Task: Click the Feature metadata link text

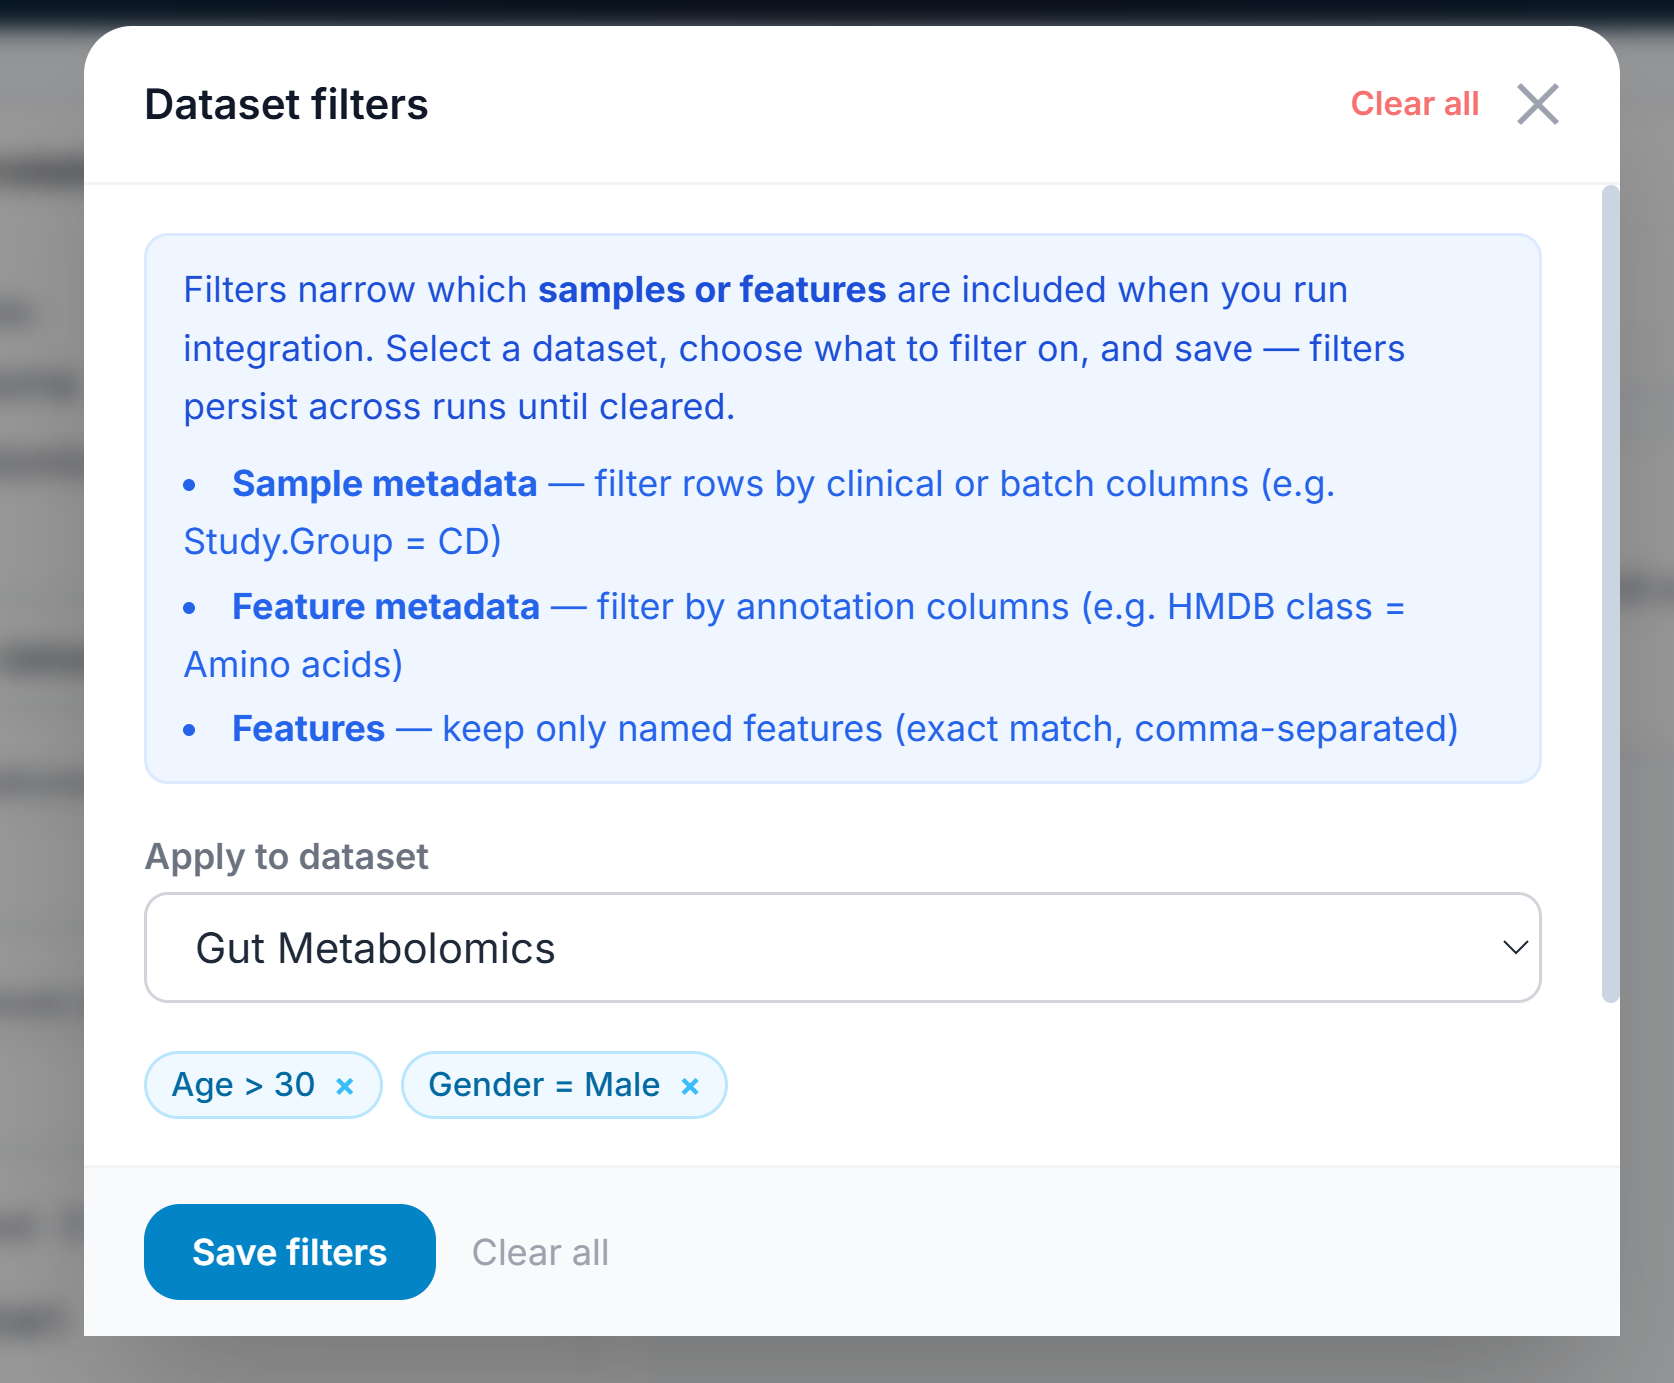Action: pos(386,606)
